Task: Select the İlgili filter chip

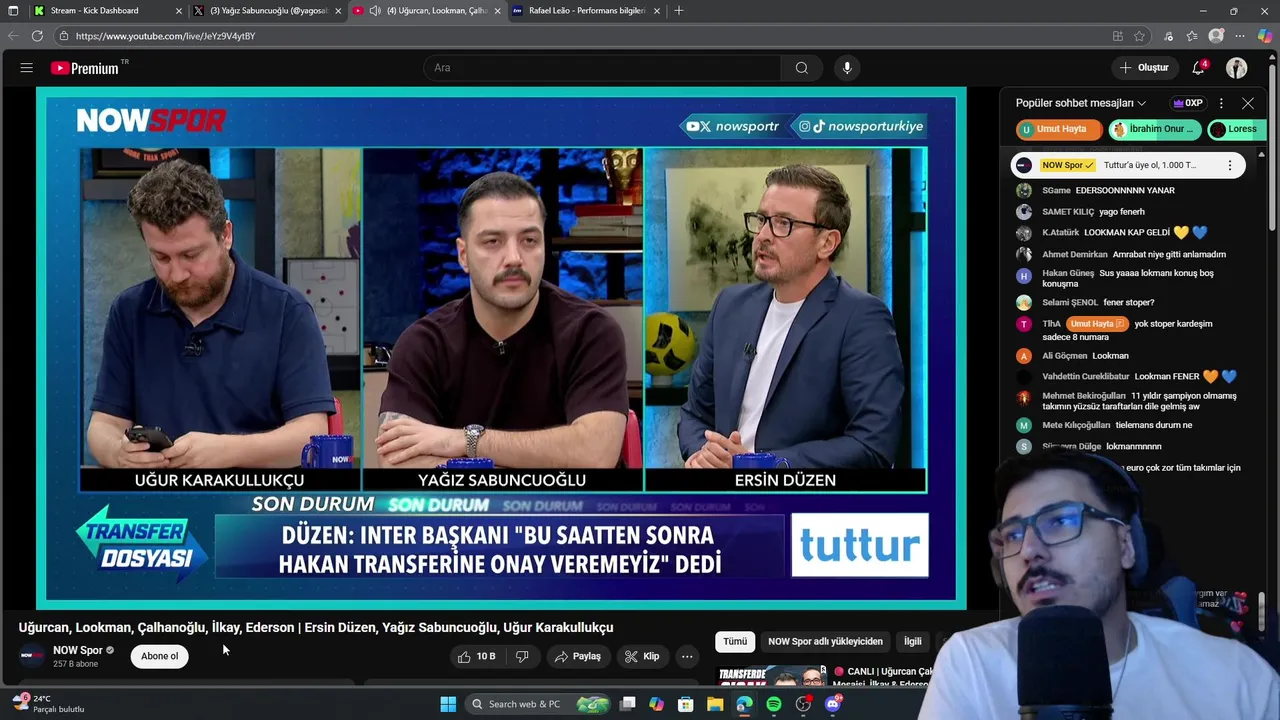Action: pyautogui.click(x=913, y=641)
